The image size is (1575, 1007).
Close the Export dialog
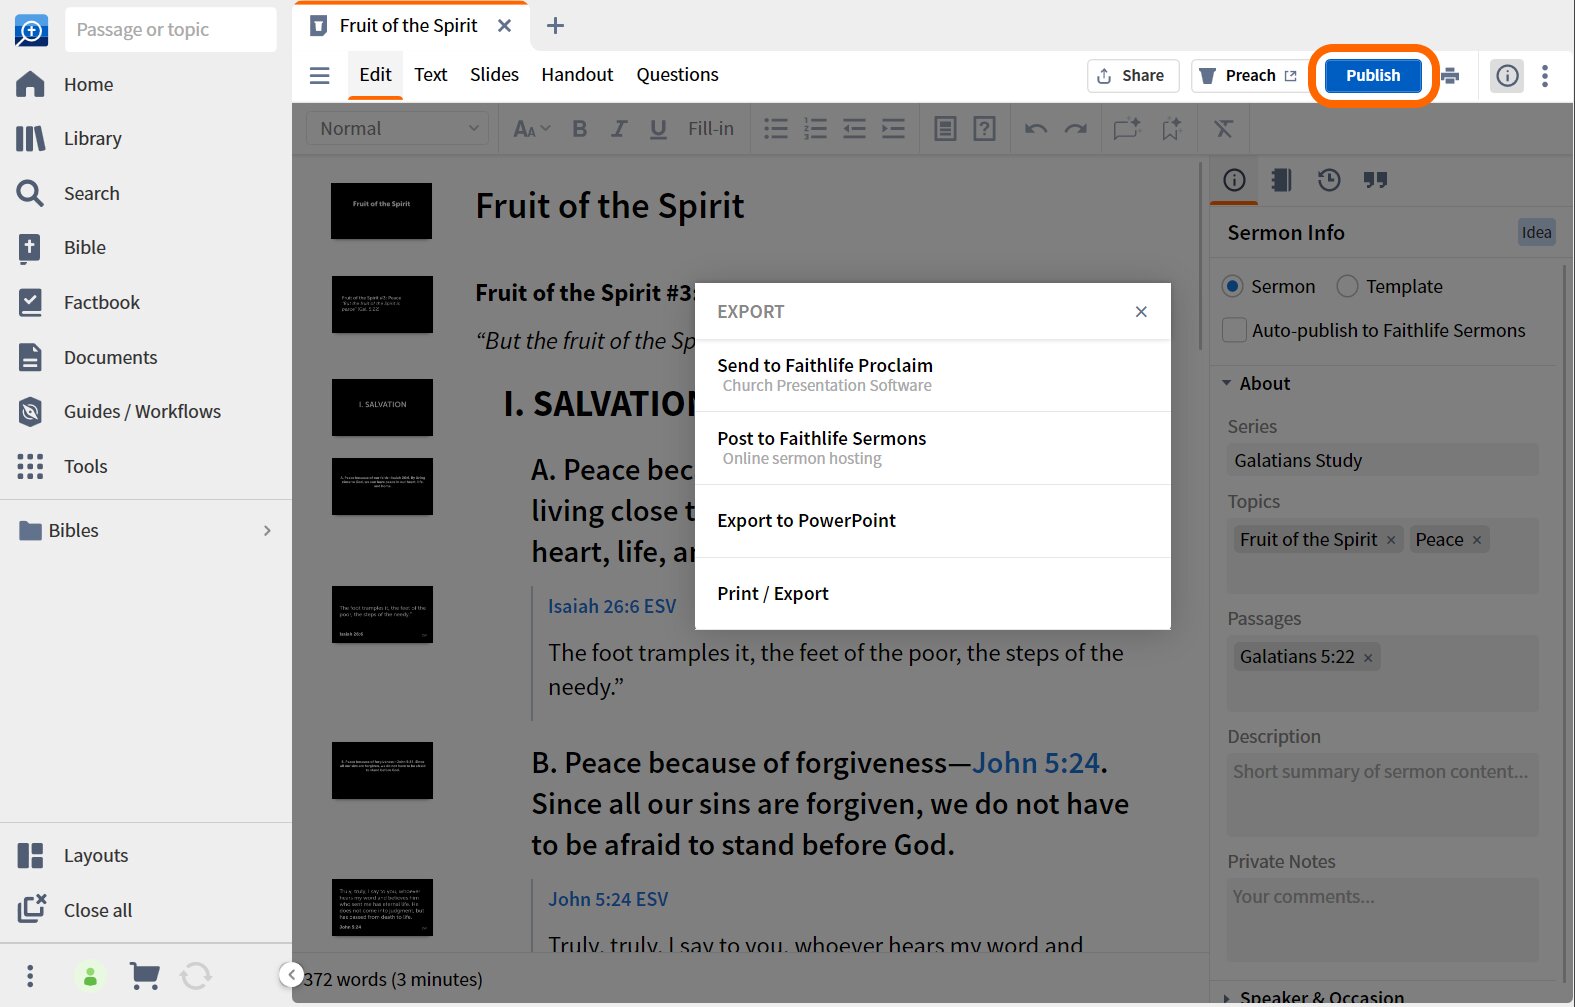1141,312
